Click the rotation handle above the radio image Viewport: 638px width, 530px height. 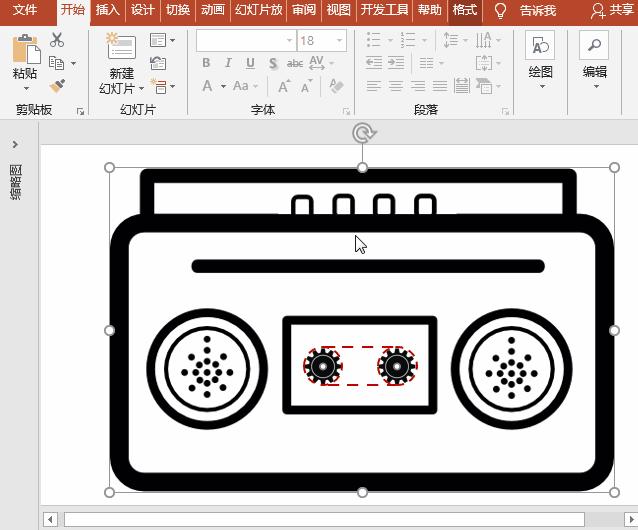point(363,133)
